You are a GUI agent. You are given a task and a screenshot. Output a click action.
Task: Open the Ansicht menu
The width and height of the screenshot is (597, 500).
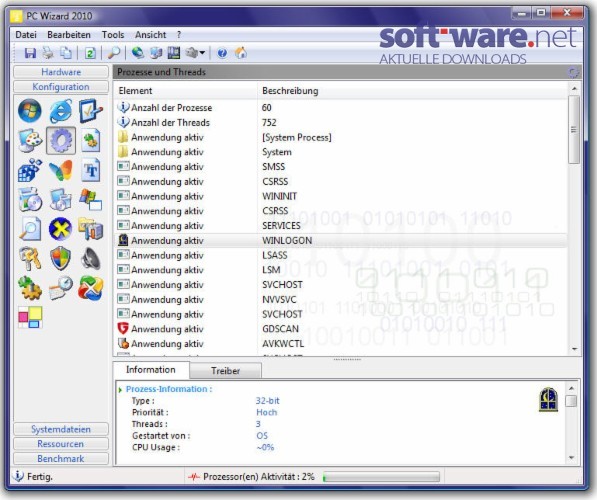150,35
